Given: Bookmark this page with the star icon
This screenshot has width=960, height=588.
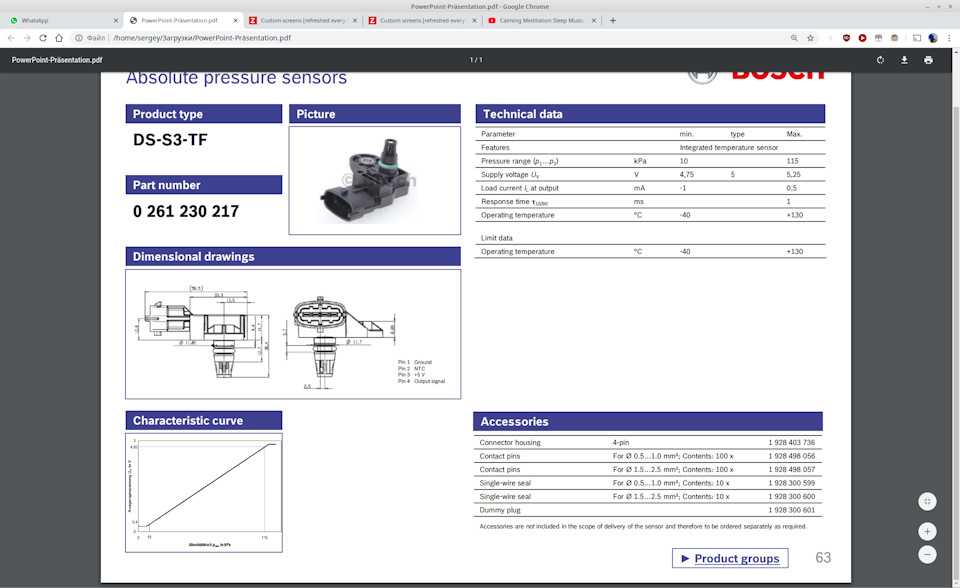Looking at the screenshot, I should click(811, 38).
